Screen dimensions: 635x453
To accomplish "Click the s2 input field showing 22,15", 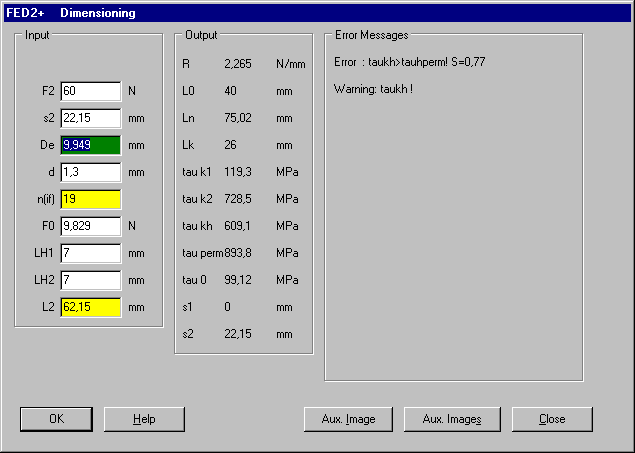I will [x=90, y=118].
